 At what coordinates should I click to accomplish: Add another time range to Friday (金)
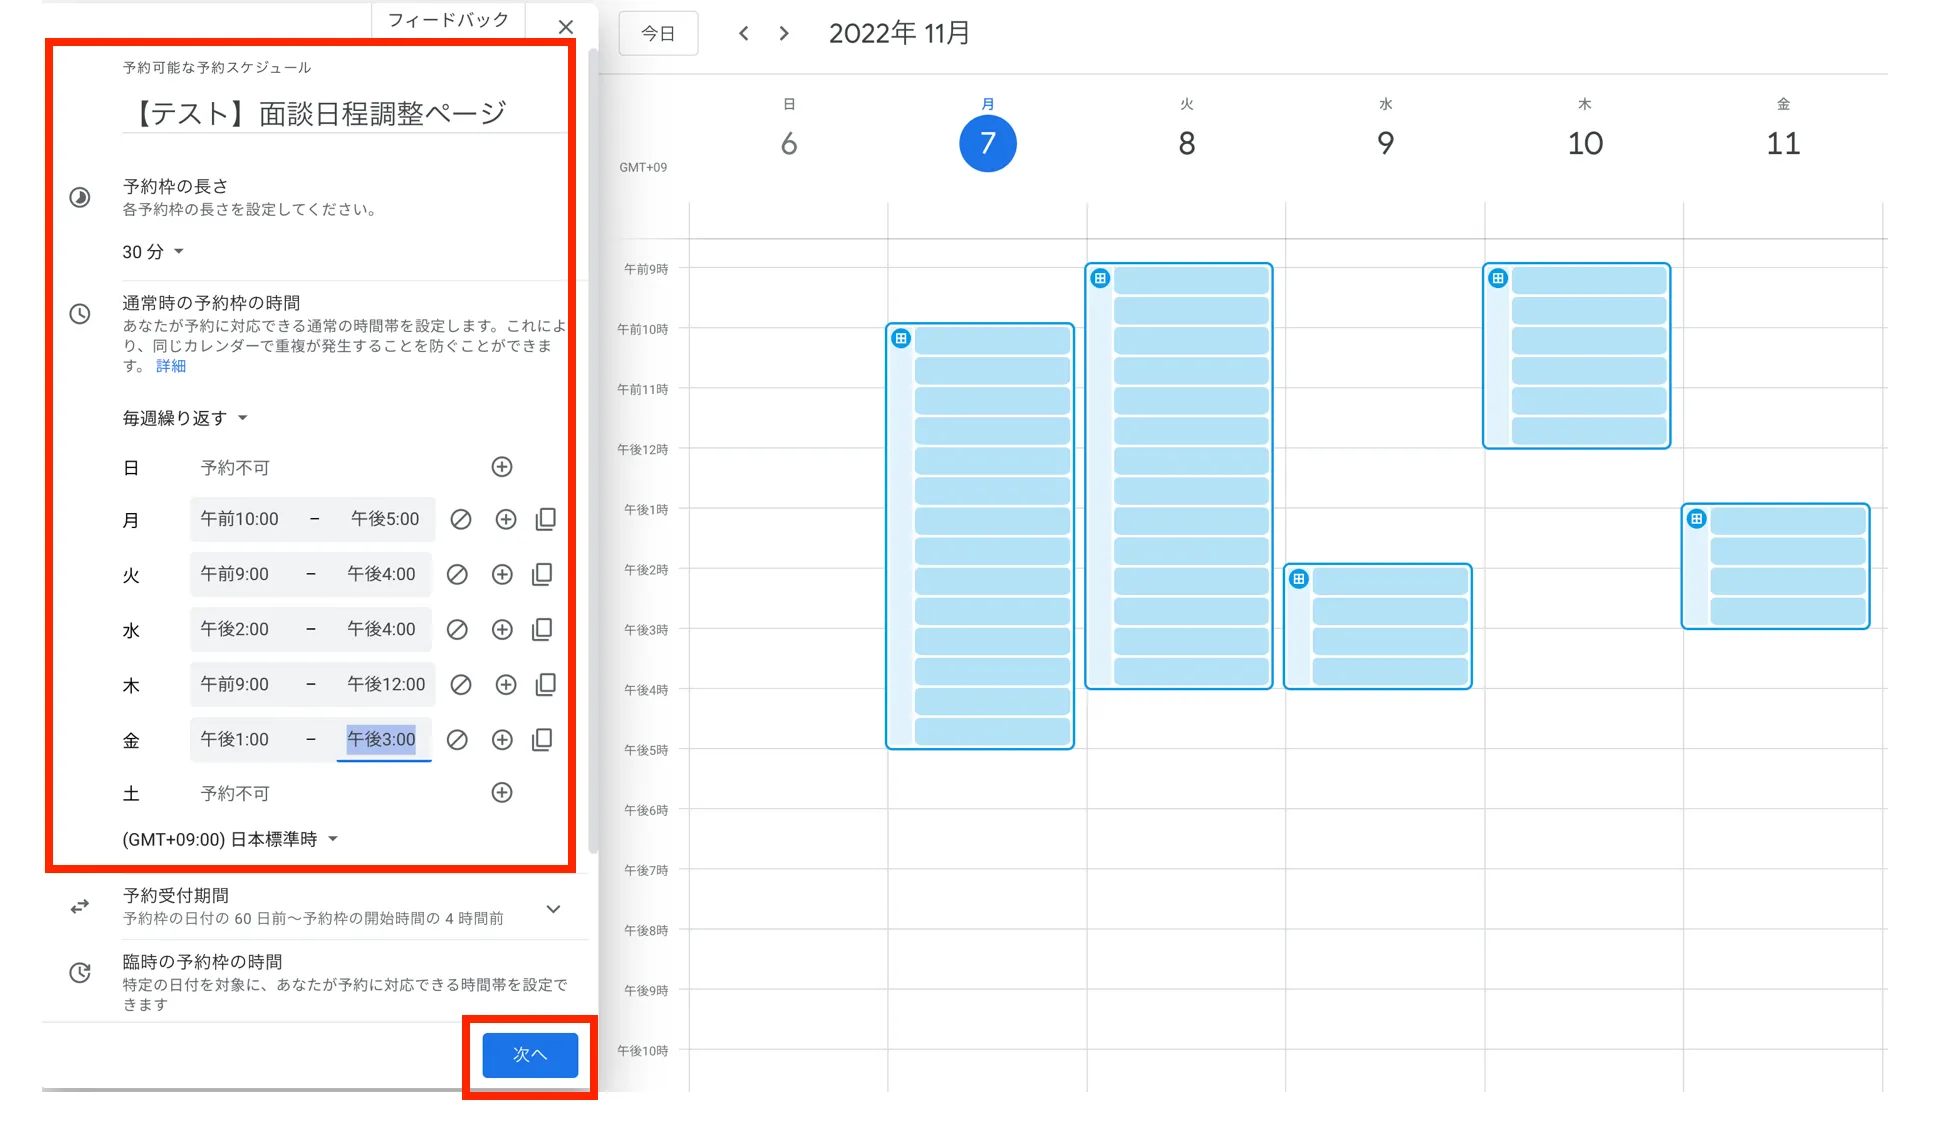click(x=502, y=739)
